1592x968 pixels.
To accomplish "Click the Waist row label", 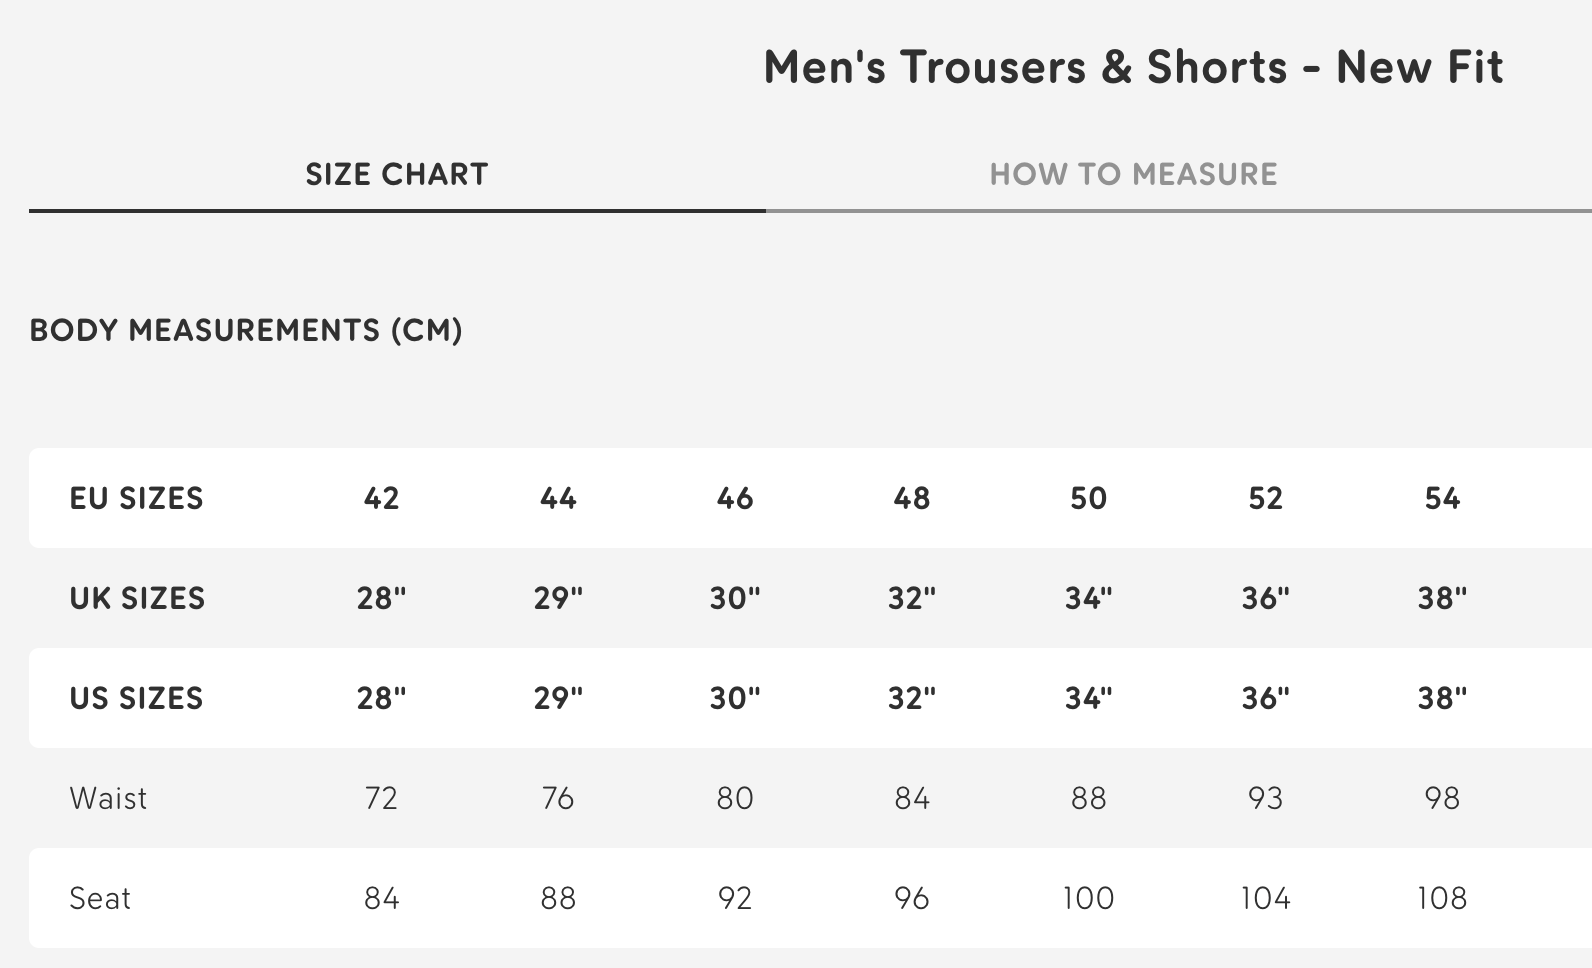I will click(108, 798).
